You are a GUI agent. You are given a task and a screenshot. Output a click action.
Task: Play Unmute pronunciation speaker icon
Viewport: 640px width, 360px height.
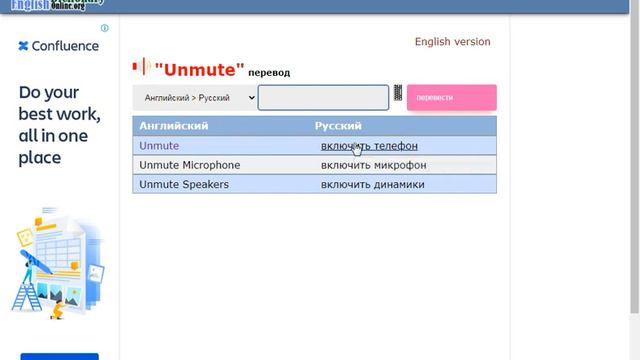click(x=142, y=67)
